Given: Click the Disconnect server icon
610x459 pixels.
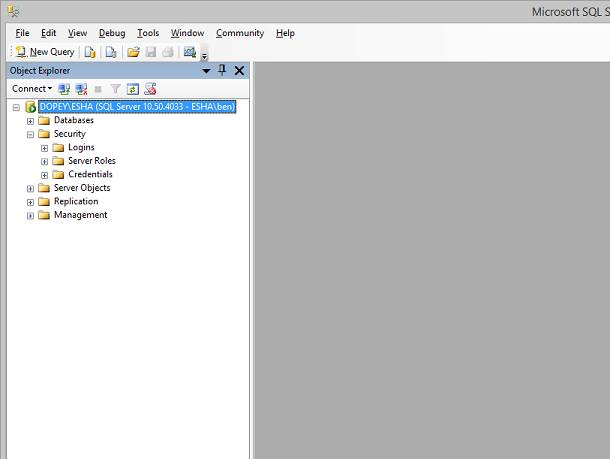Looking at the screenshot, I should pos(81,89).
